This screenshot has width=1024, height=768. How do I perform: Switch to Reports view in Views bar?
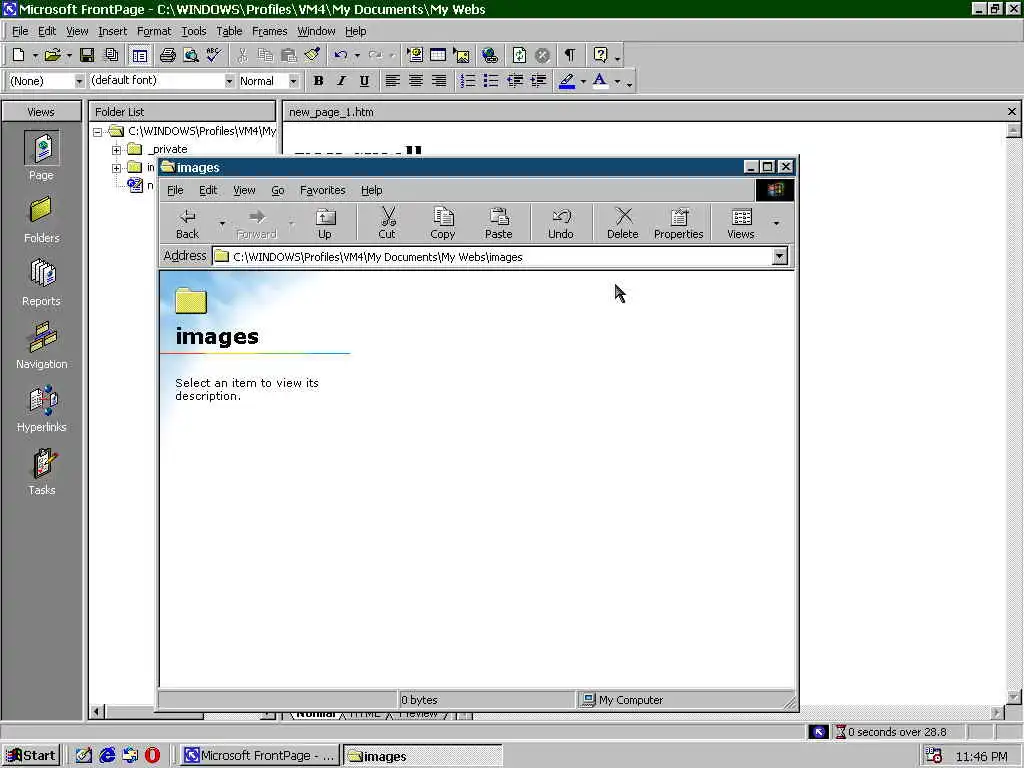[x=41, y=282]
